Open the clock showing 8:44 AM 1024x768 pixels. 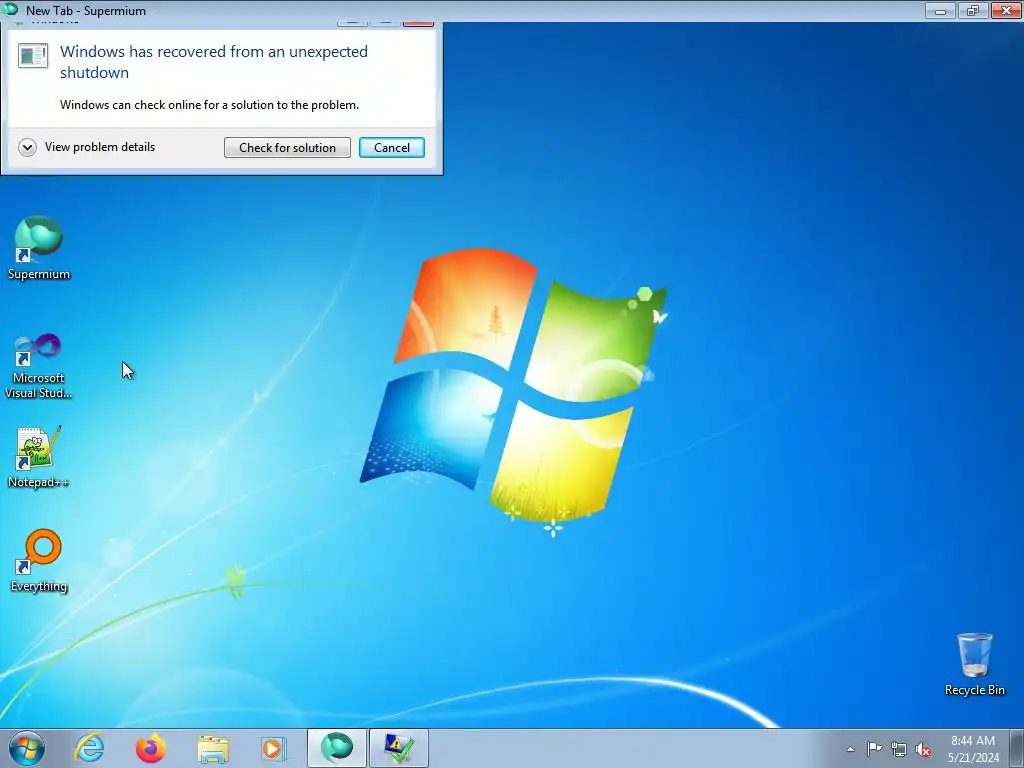tap(973, 748)
